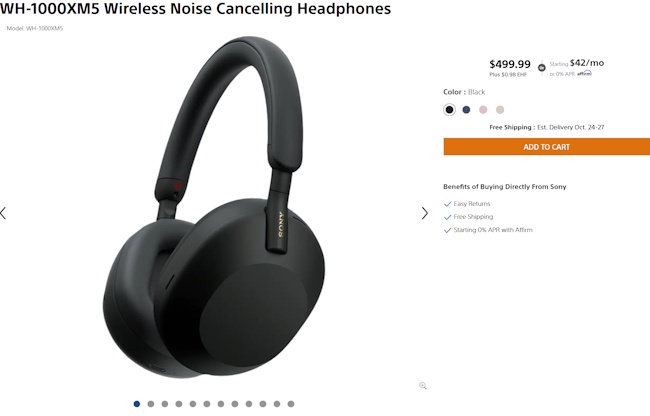Click the Starting $42/mo financing link
This screenshot has height=416, width=650.
click(577, 63)
